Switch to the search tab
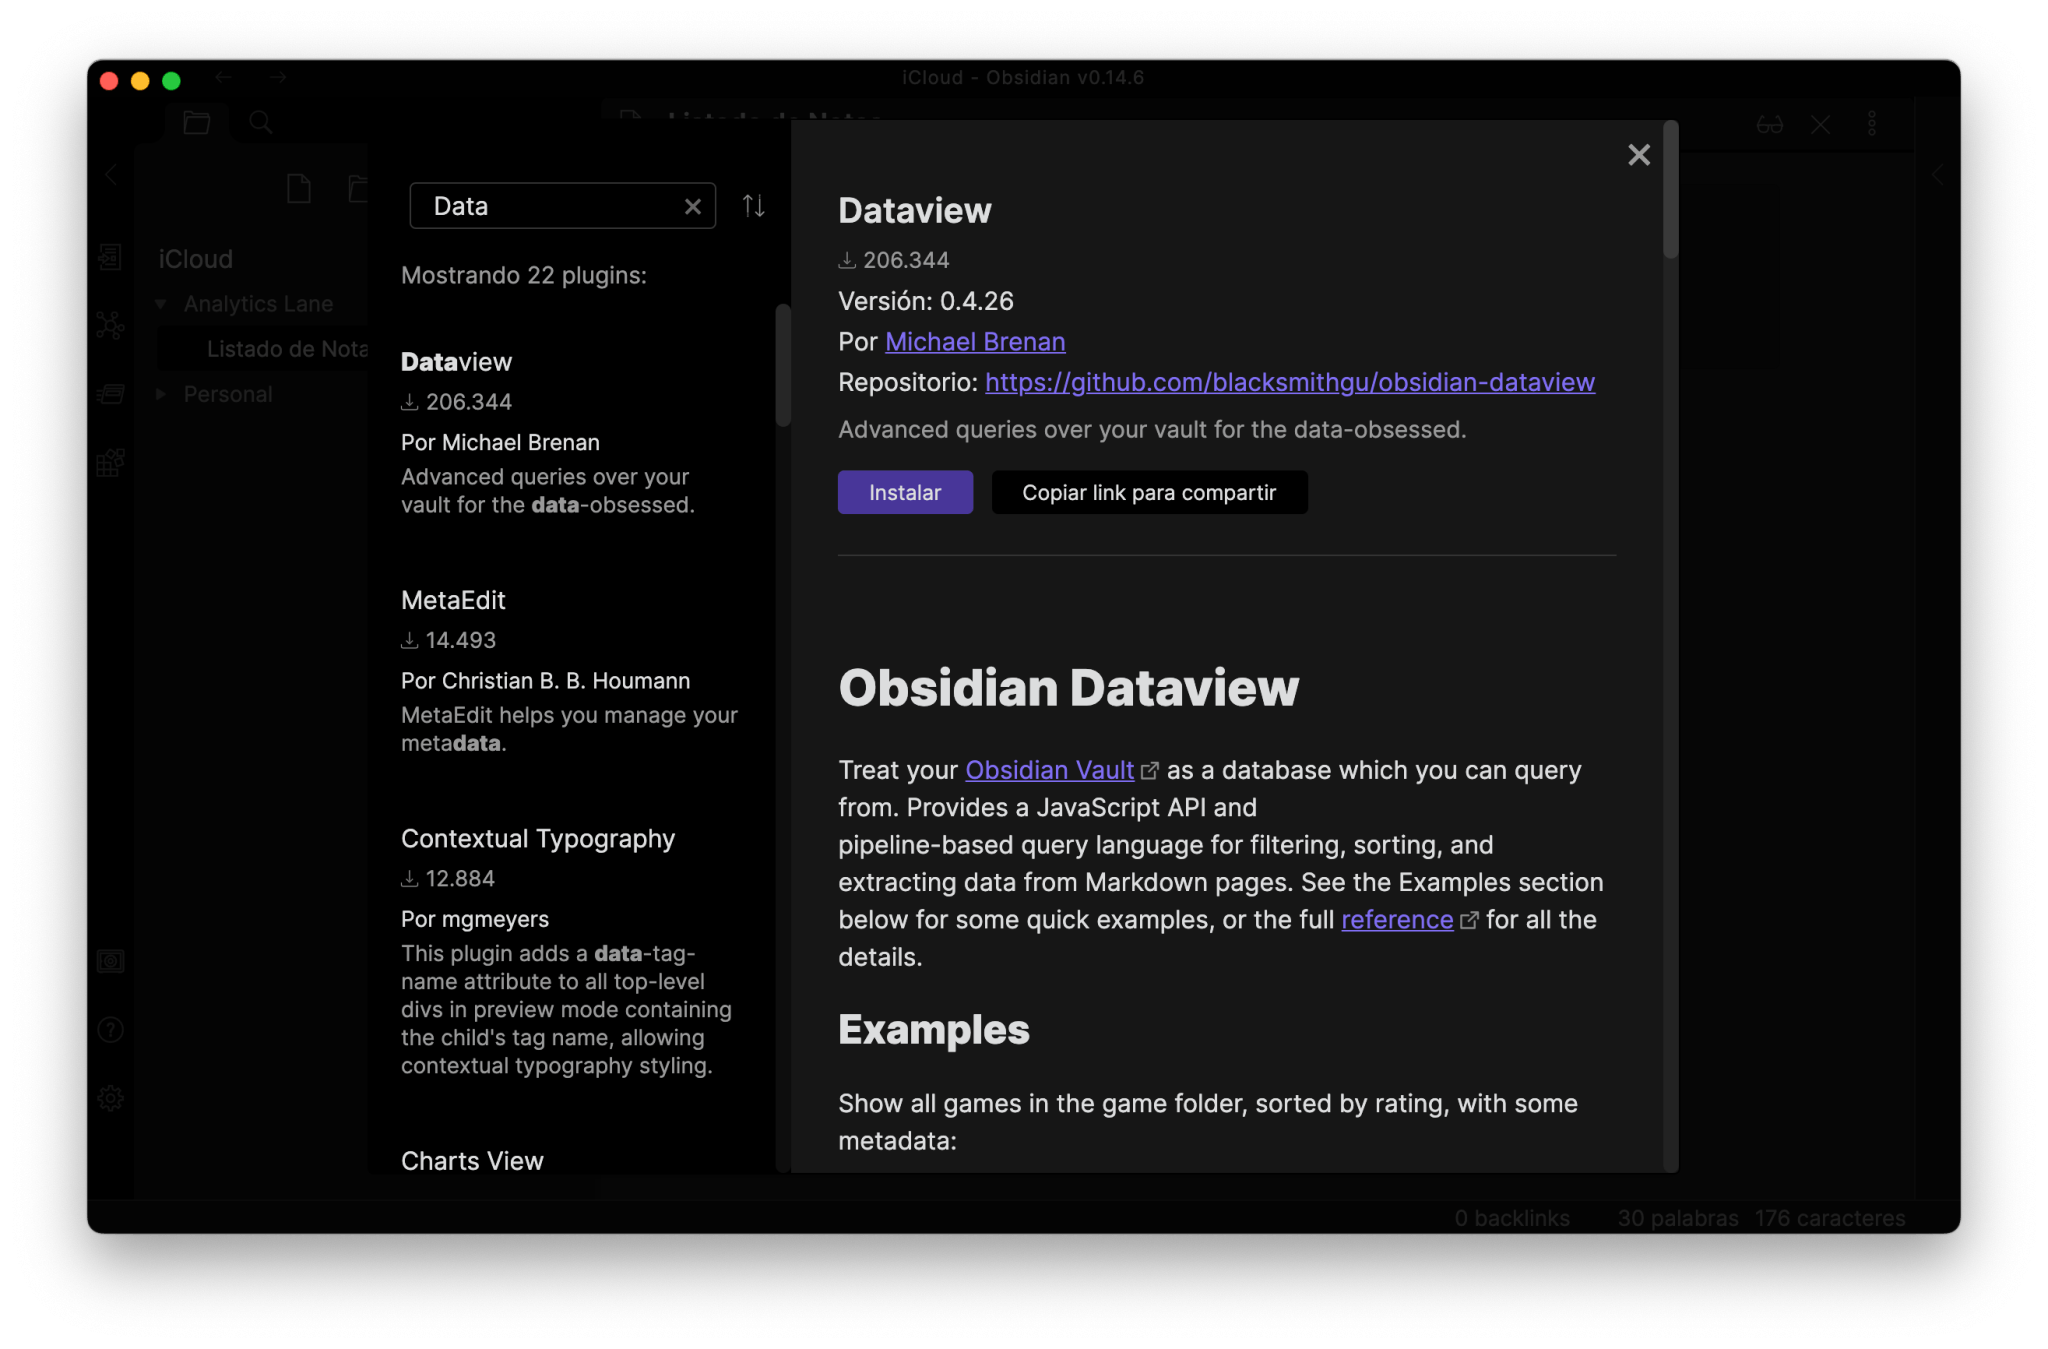Screen dimensions: 2048x1349 (260, 122)
